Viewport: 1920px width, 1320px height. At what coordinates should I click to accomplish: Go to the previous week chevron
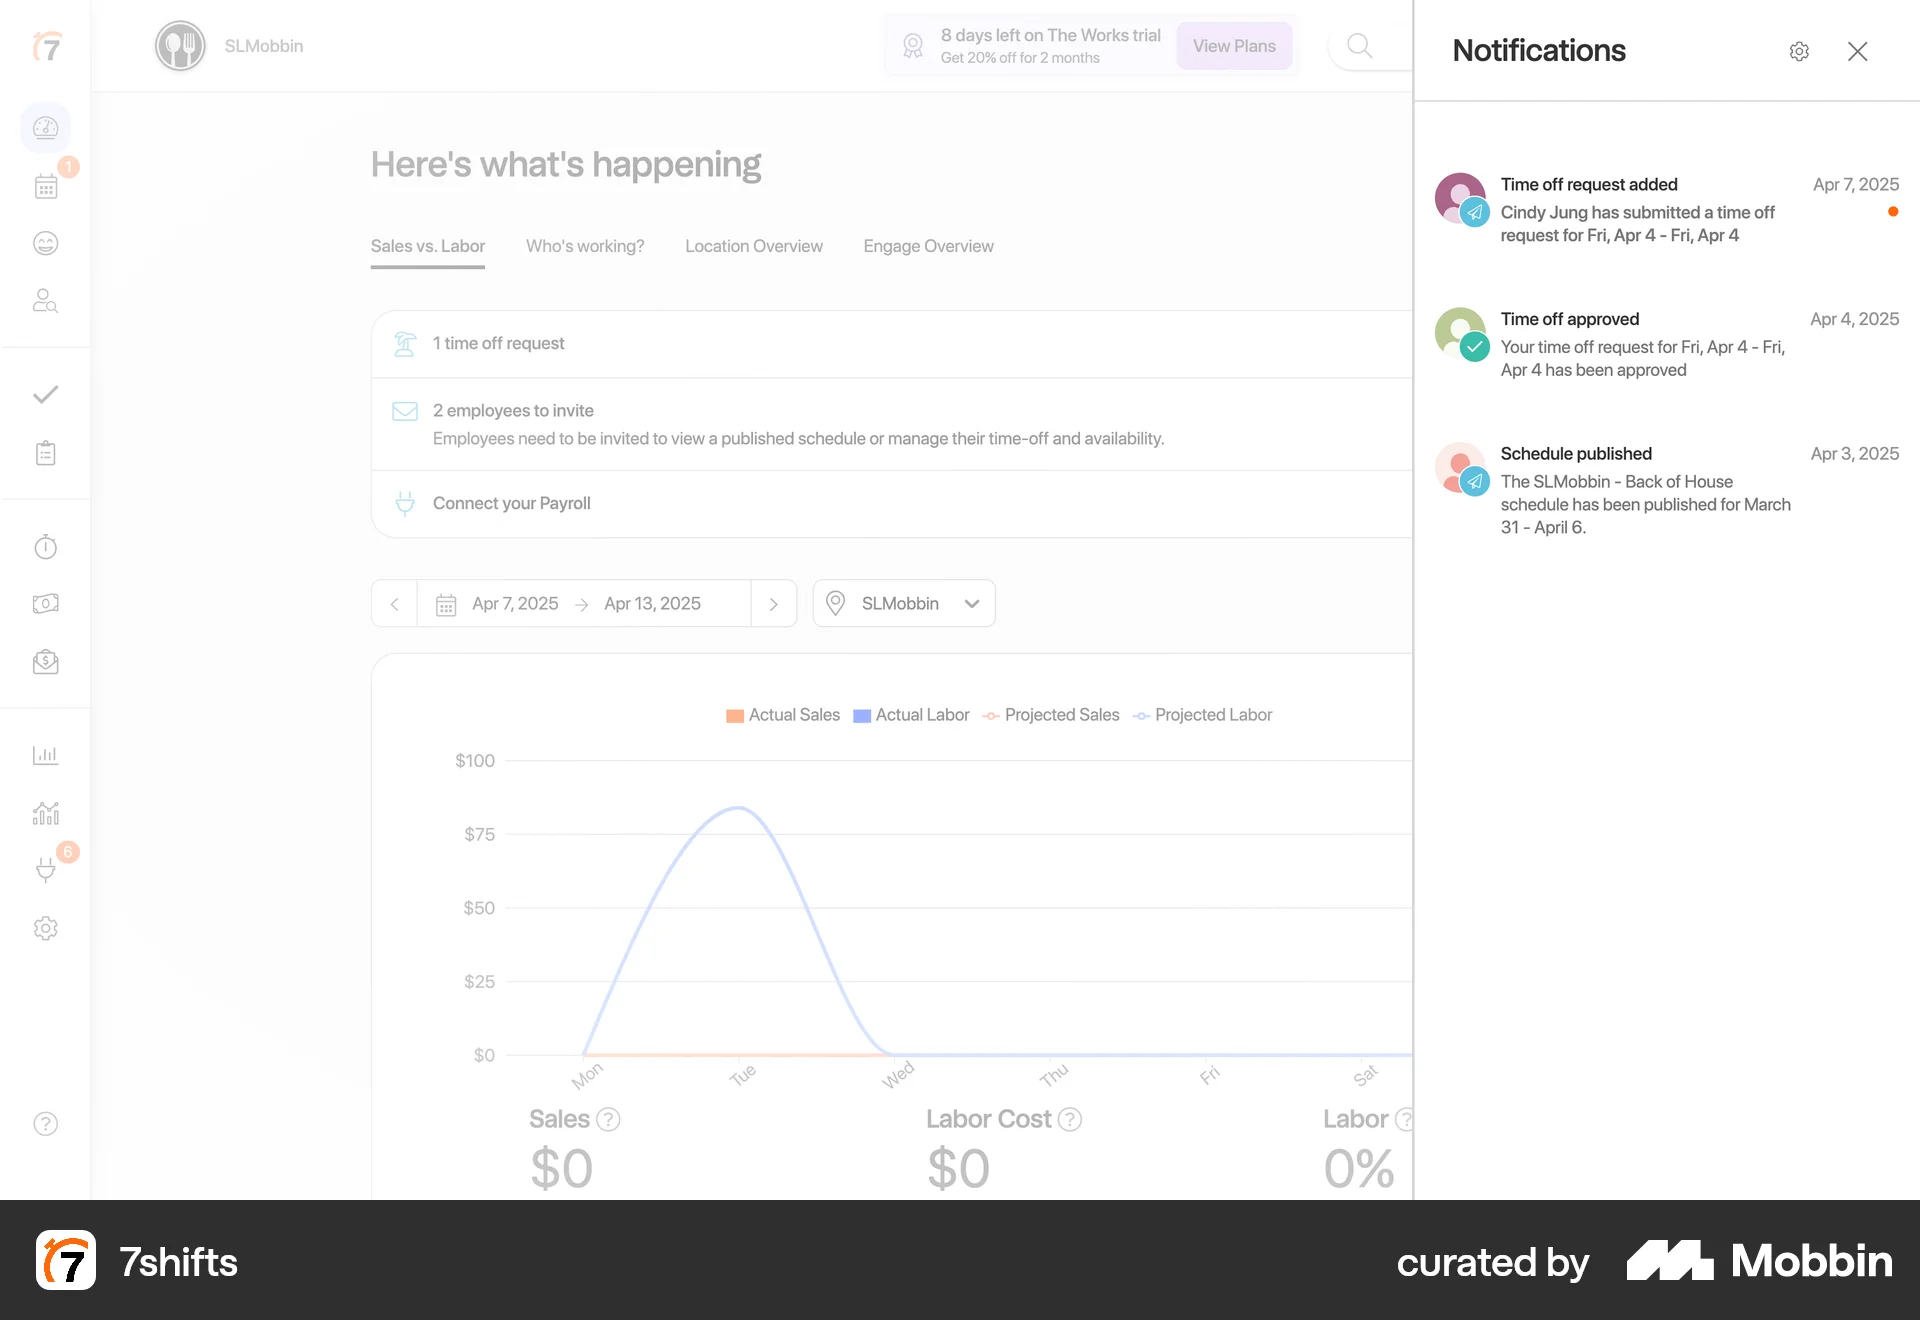pyautogui.click(x=394, y=603)
